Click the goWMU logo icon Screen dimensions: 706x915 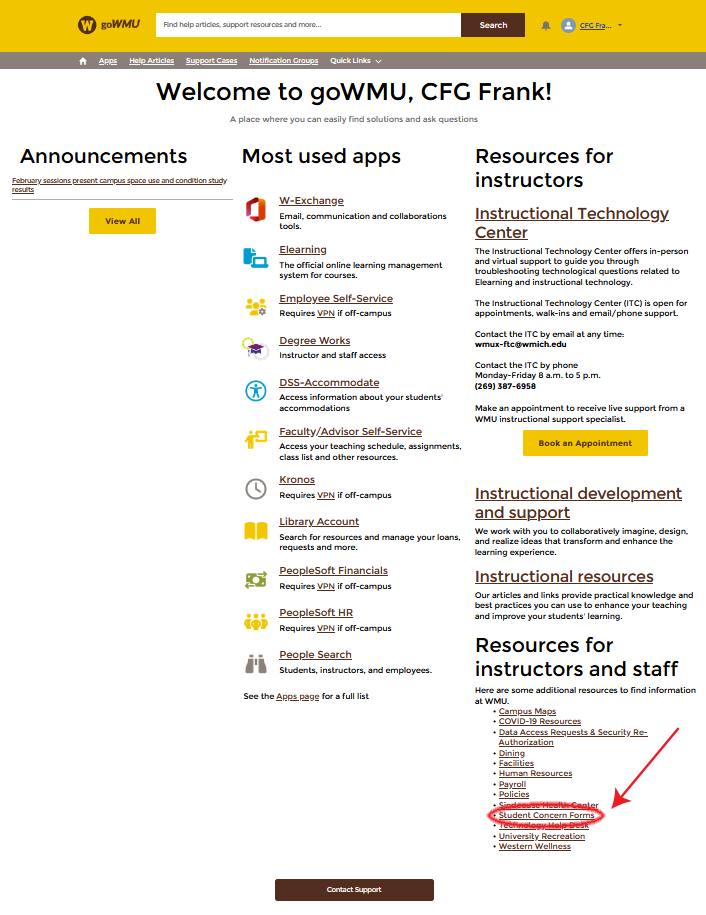(x=87, y=25)
